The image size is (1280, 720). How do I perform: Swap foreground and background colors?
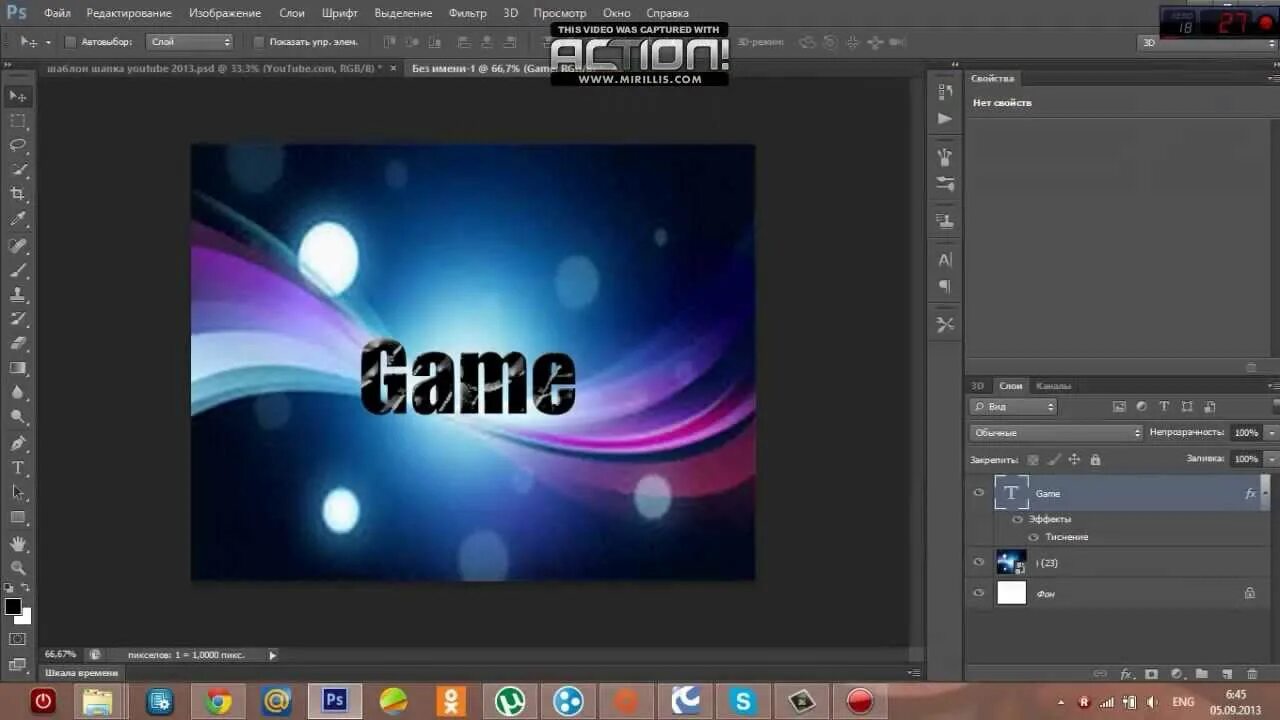coord(26,588)
